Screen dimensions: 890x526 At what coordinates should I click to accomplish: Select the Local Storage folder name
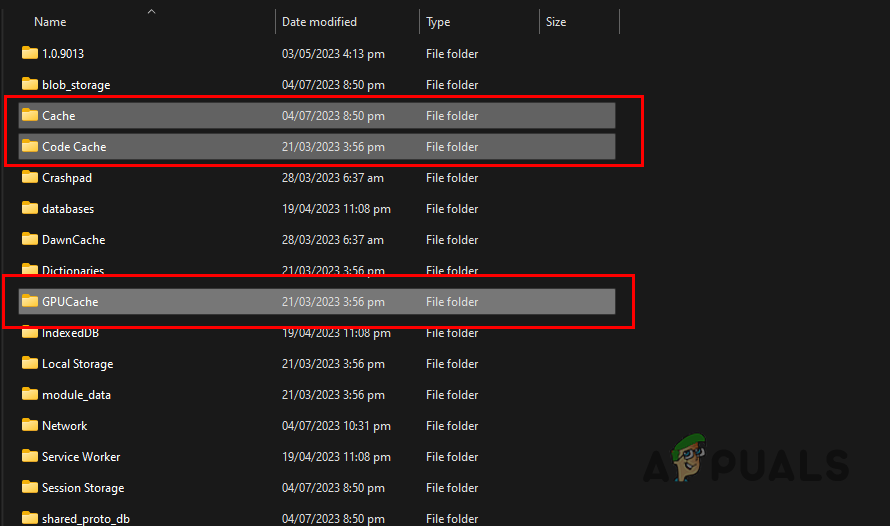pos(78,364)
